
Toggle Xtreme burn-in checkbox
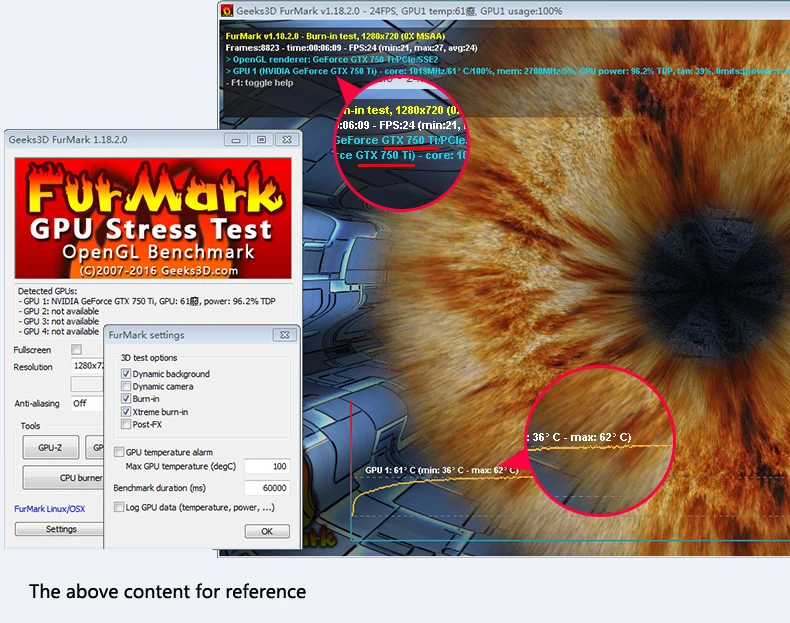126,411
